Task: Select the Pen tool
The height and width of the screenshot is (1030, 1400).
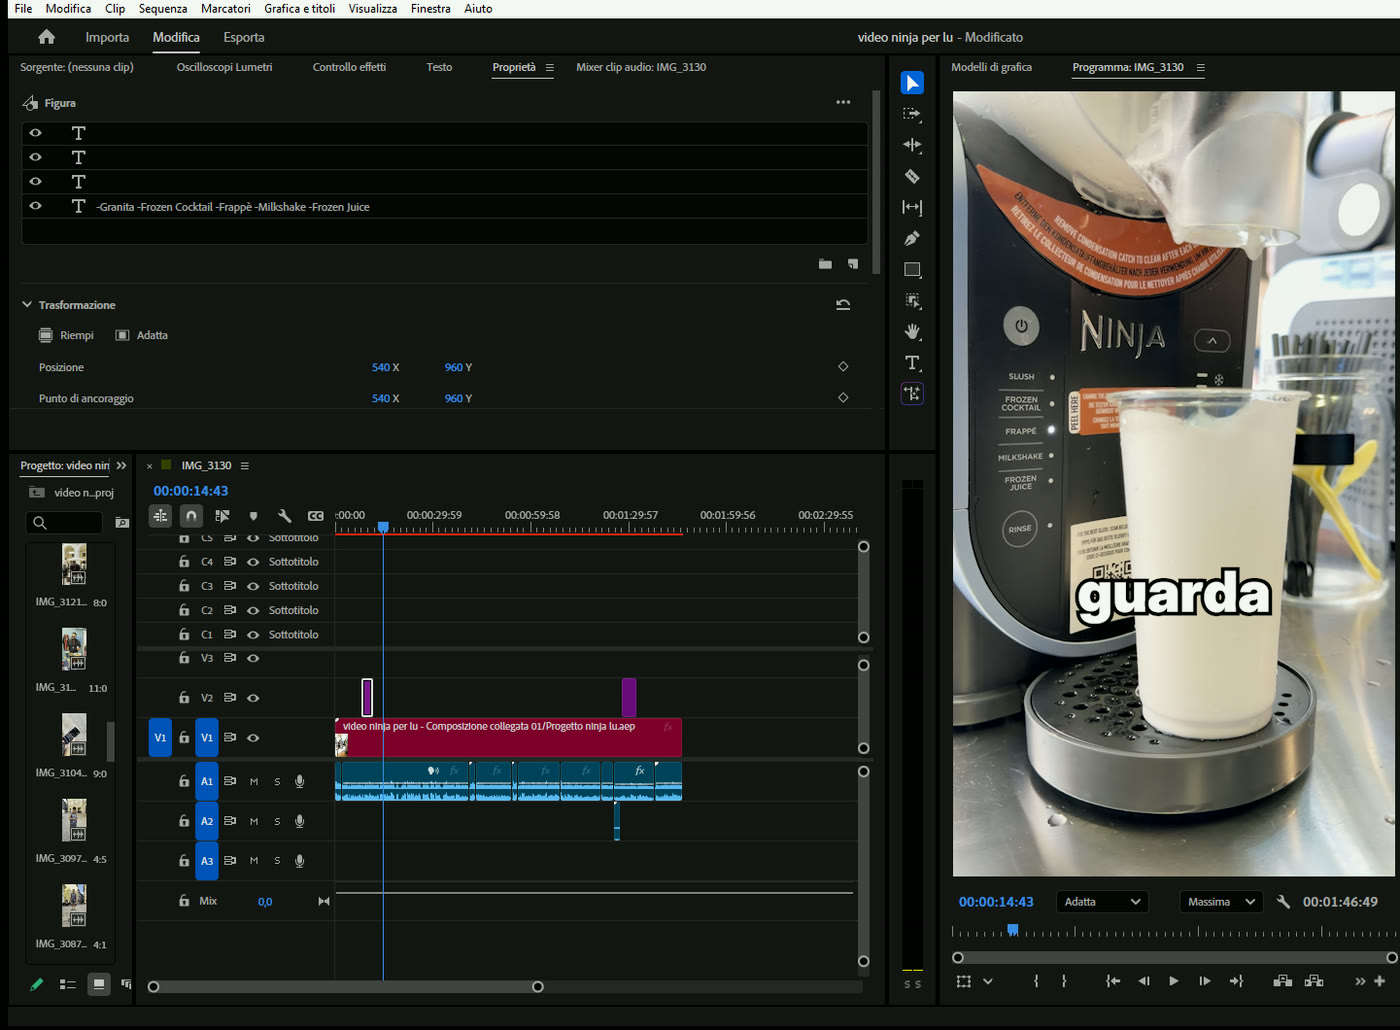Action: point(912,238)
